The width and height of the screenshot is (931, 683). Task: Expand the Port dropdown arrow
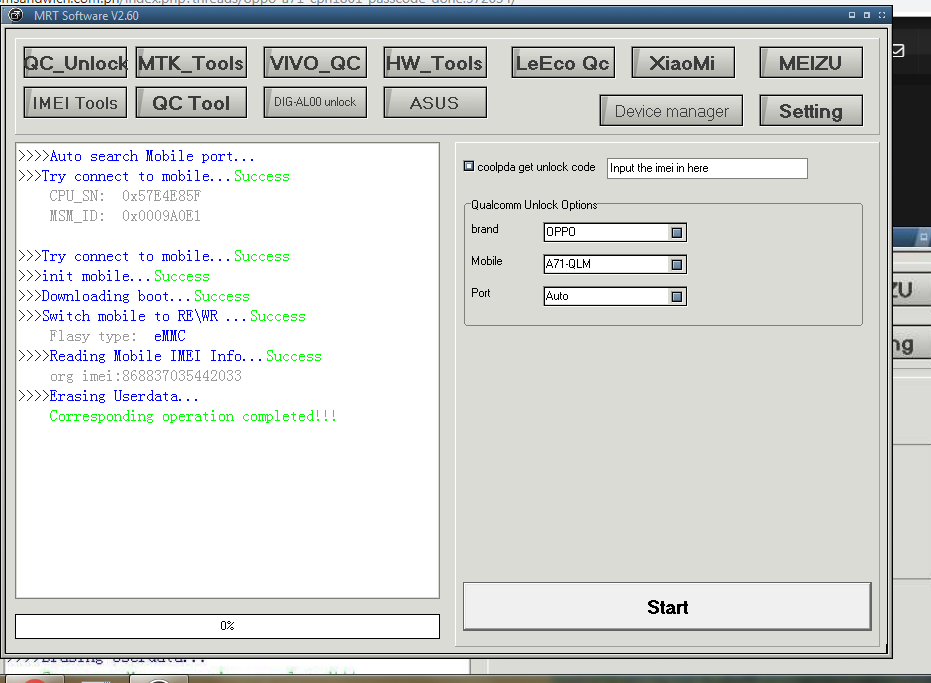(x=676, y=296)
